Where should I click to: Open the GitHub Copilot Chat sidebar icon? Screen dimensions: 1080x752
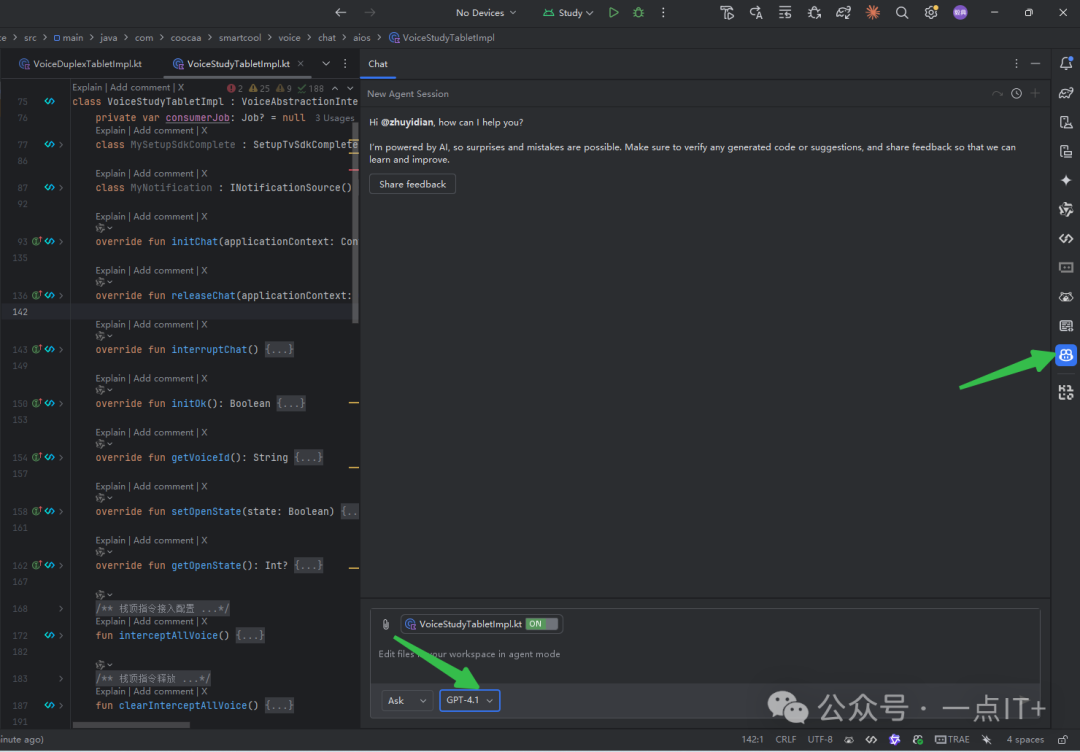(1066, 355)
